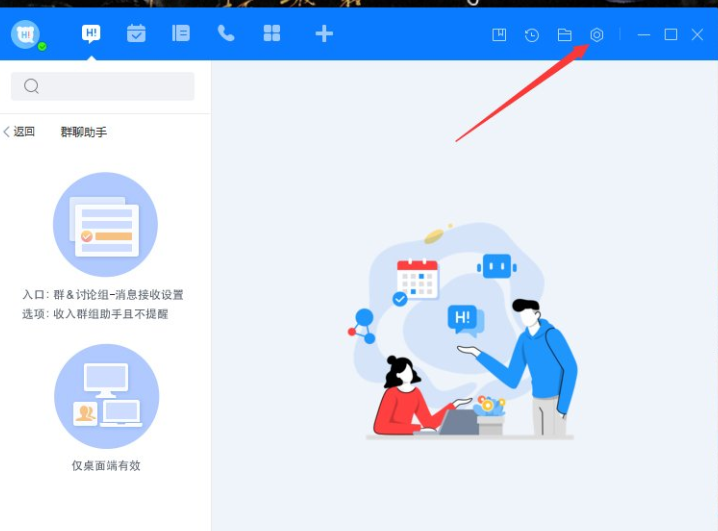Click the plus icon to create new
Viewport: 718px width, 531px height.
(x=323, y=34)
